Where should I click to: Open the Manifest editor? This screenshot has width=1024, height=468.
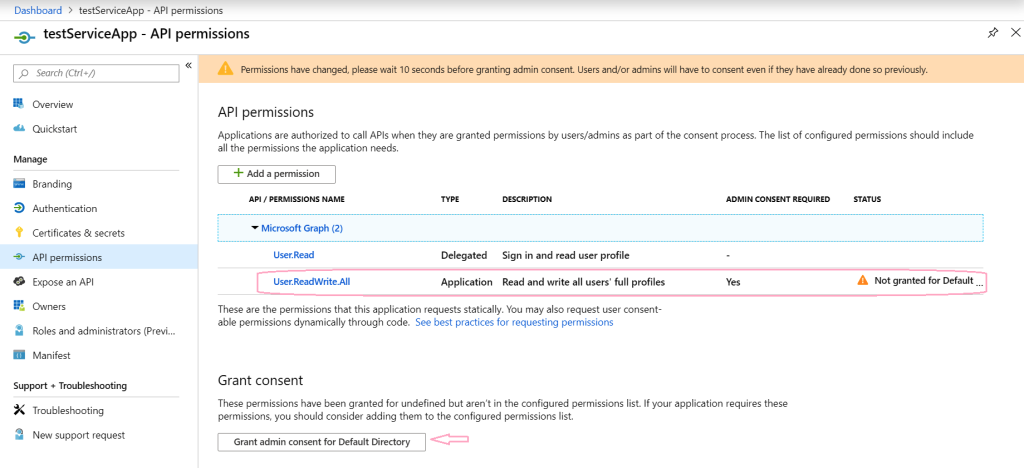52,355
